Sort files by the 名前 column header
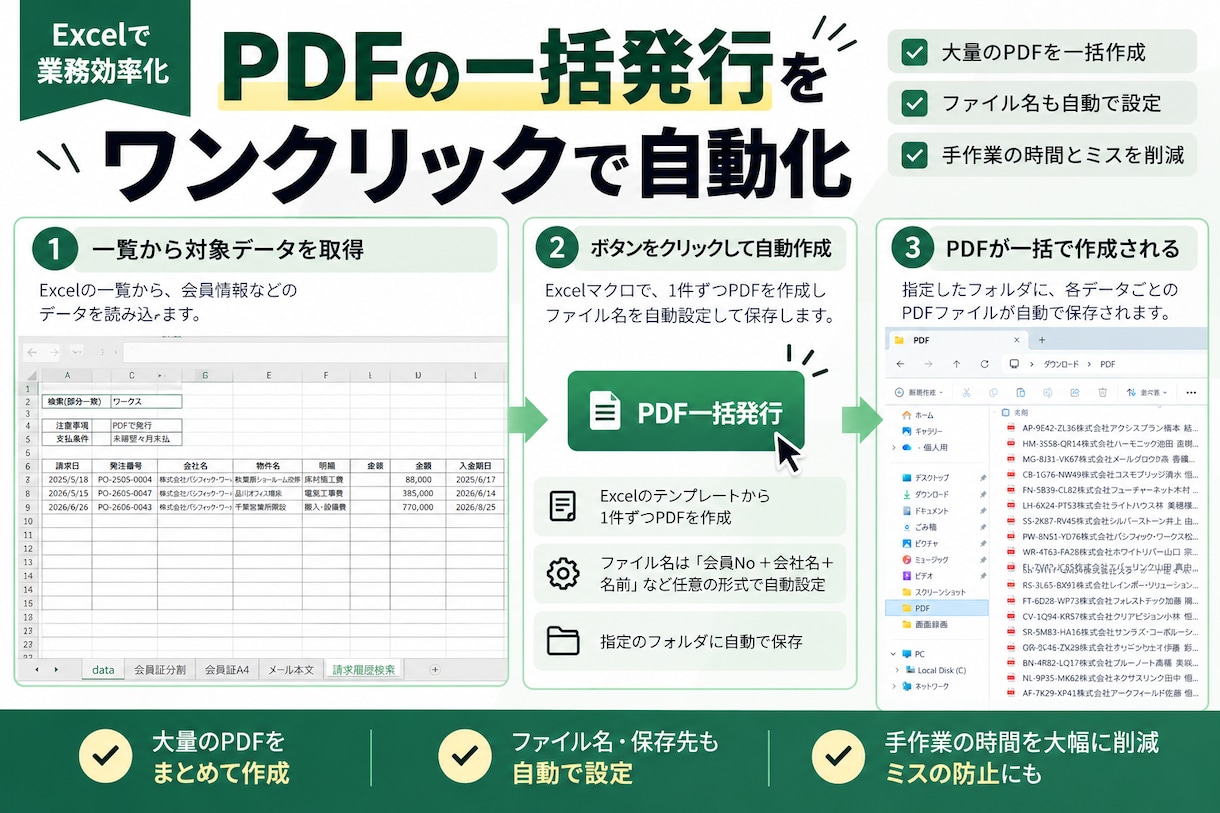Image resolution: width=1220 pixels, height=813 pixels. (1021, 411)
